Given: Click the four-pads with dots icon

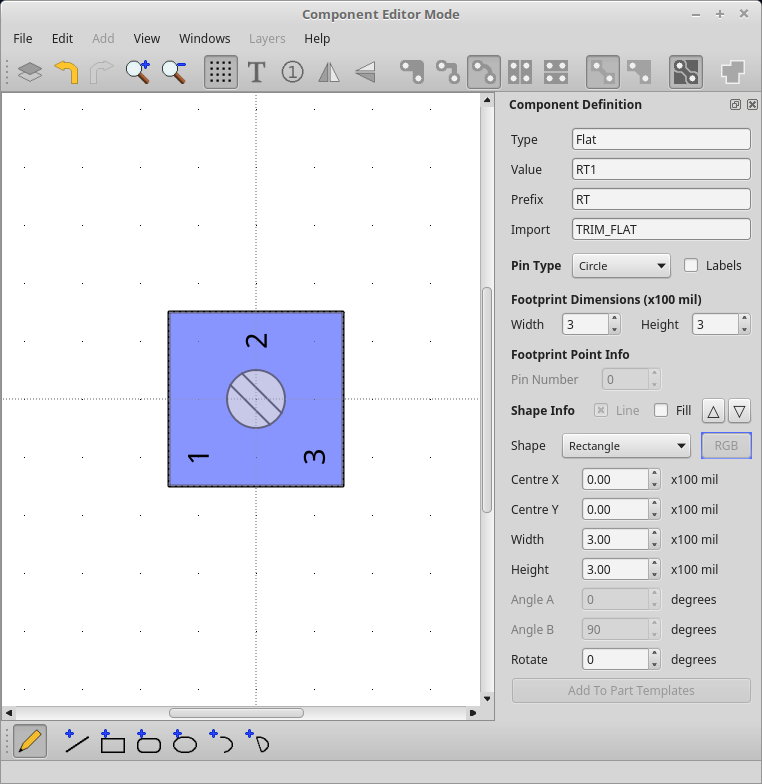Looking at the screenshot, I should [x=556, y=72].
